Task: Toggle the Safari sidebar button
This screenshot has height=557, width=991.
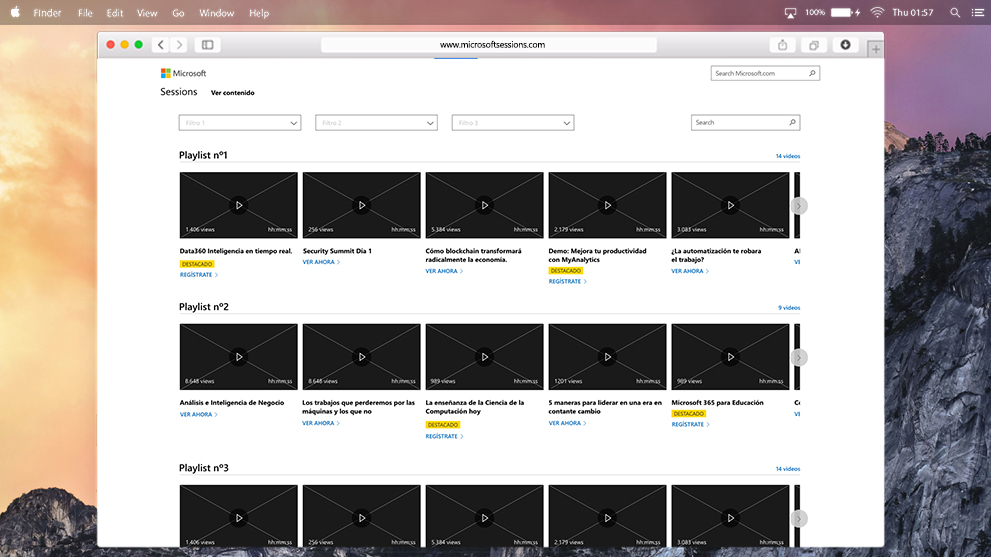Action: [207, 45]
